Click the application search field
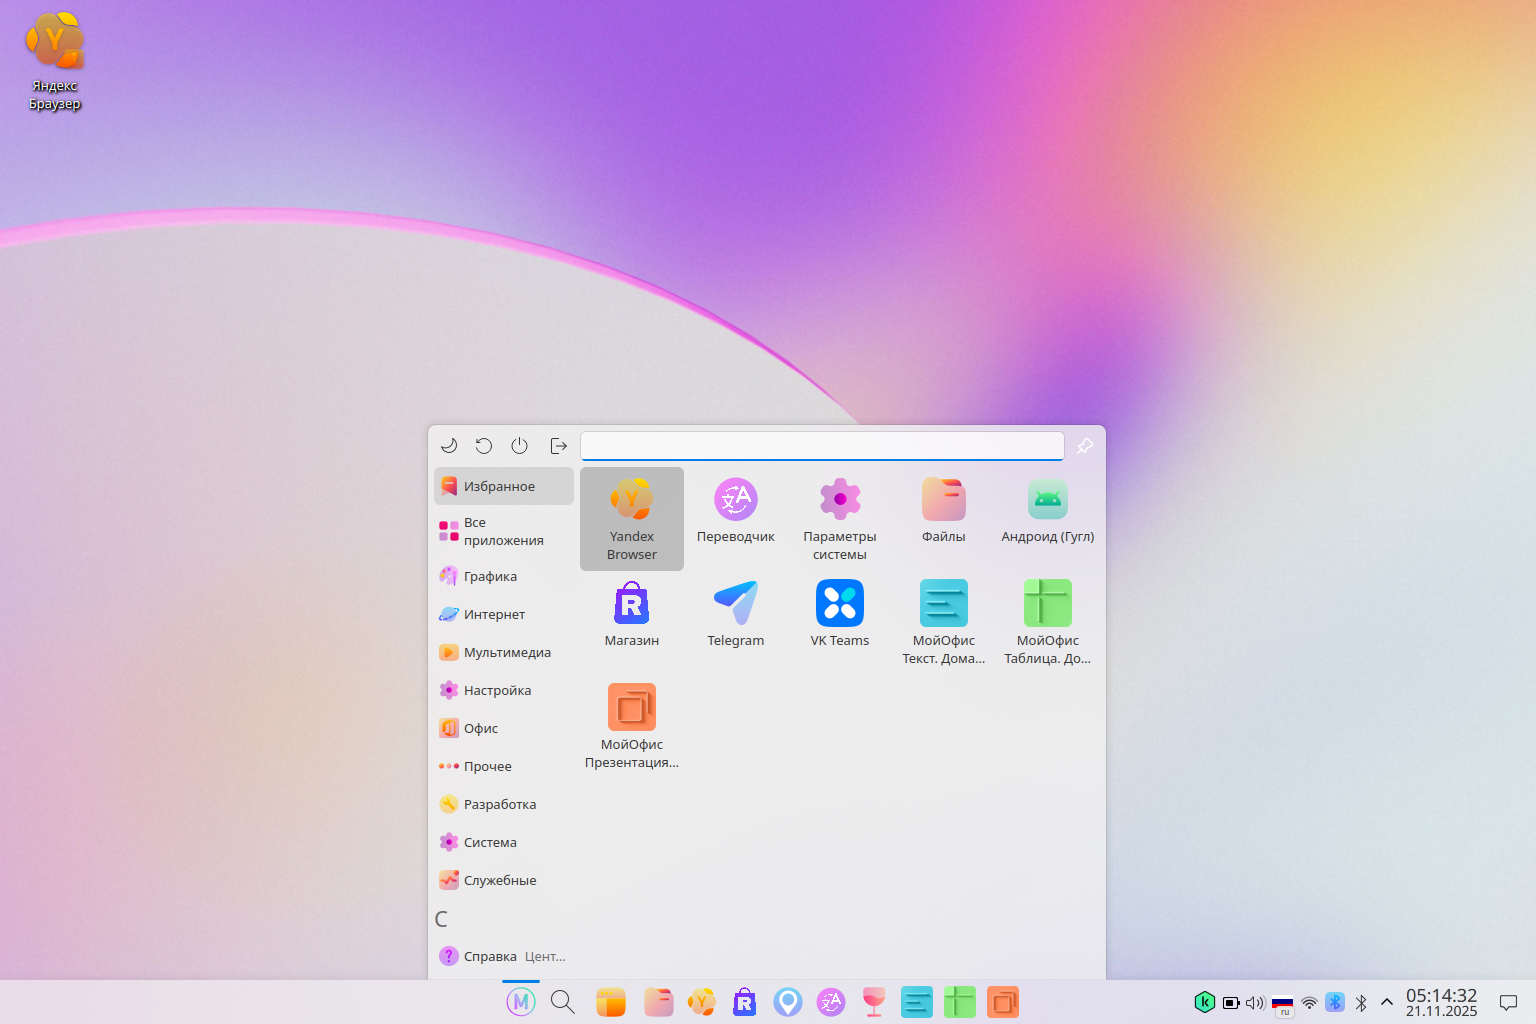 [x=821, y=446]
